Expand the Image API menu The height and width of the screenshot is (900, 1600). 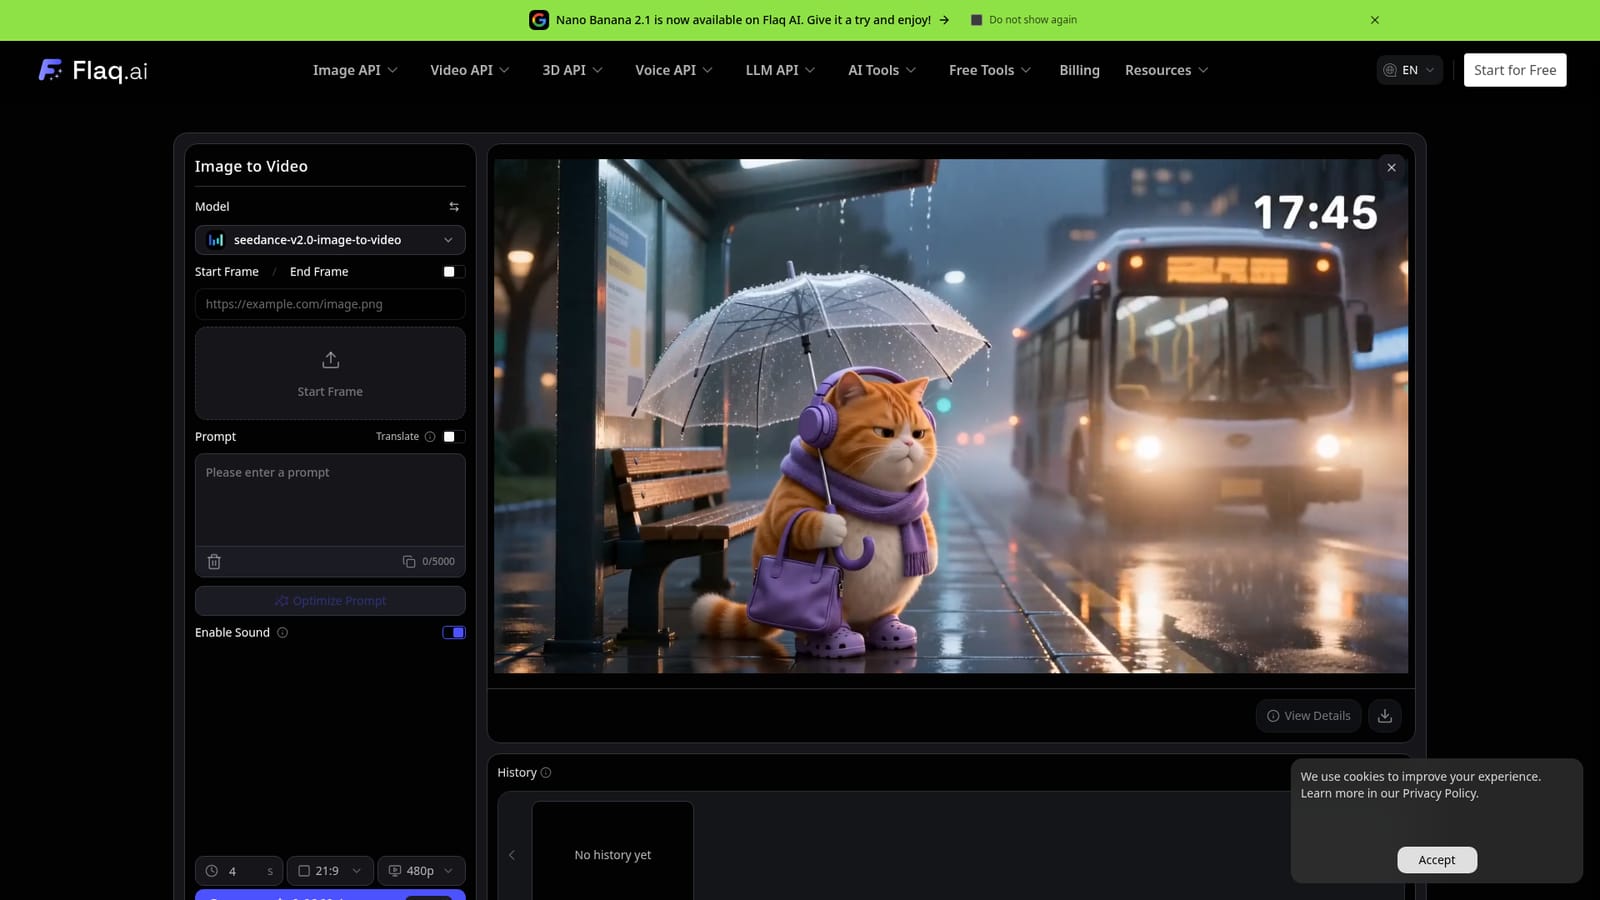[355, 70]
